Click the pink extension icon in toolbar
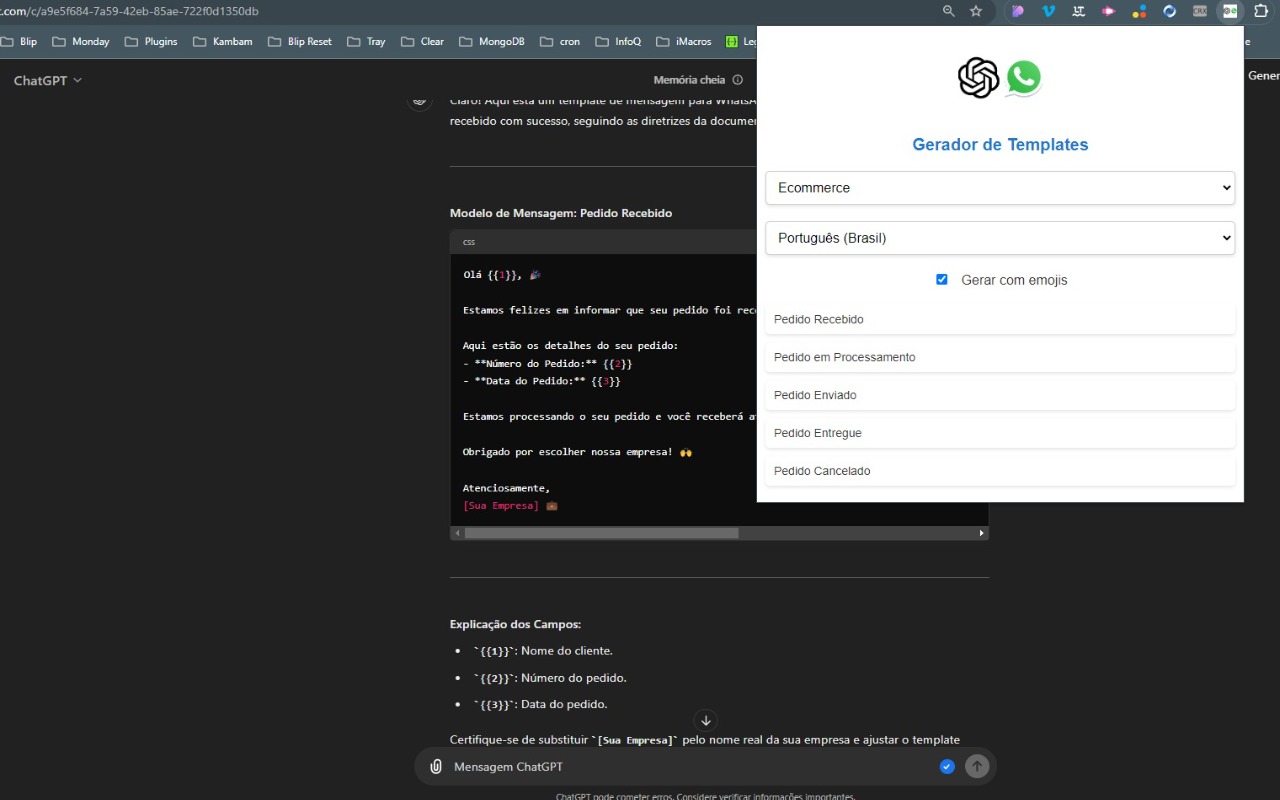 click(1109, 11)
